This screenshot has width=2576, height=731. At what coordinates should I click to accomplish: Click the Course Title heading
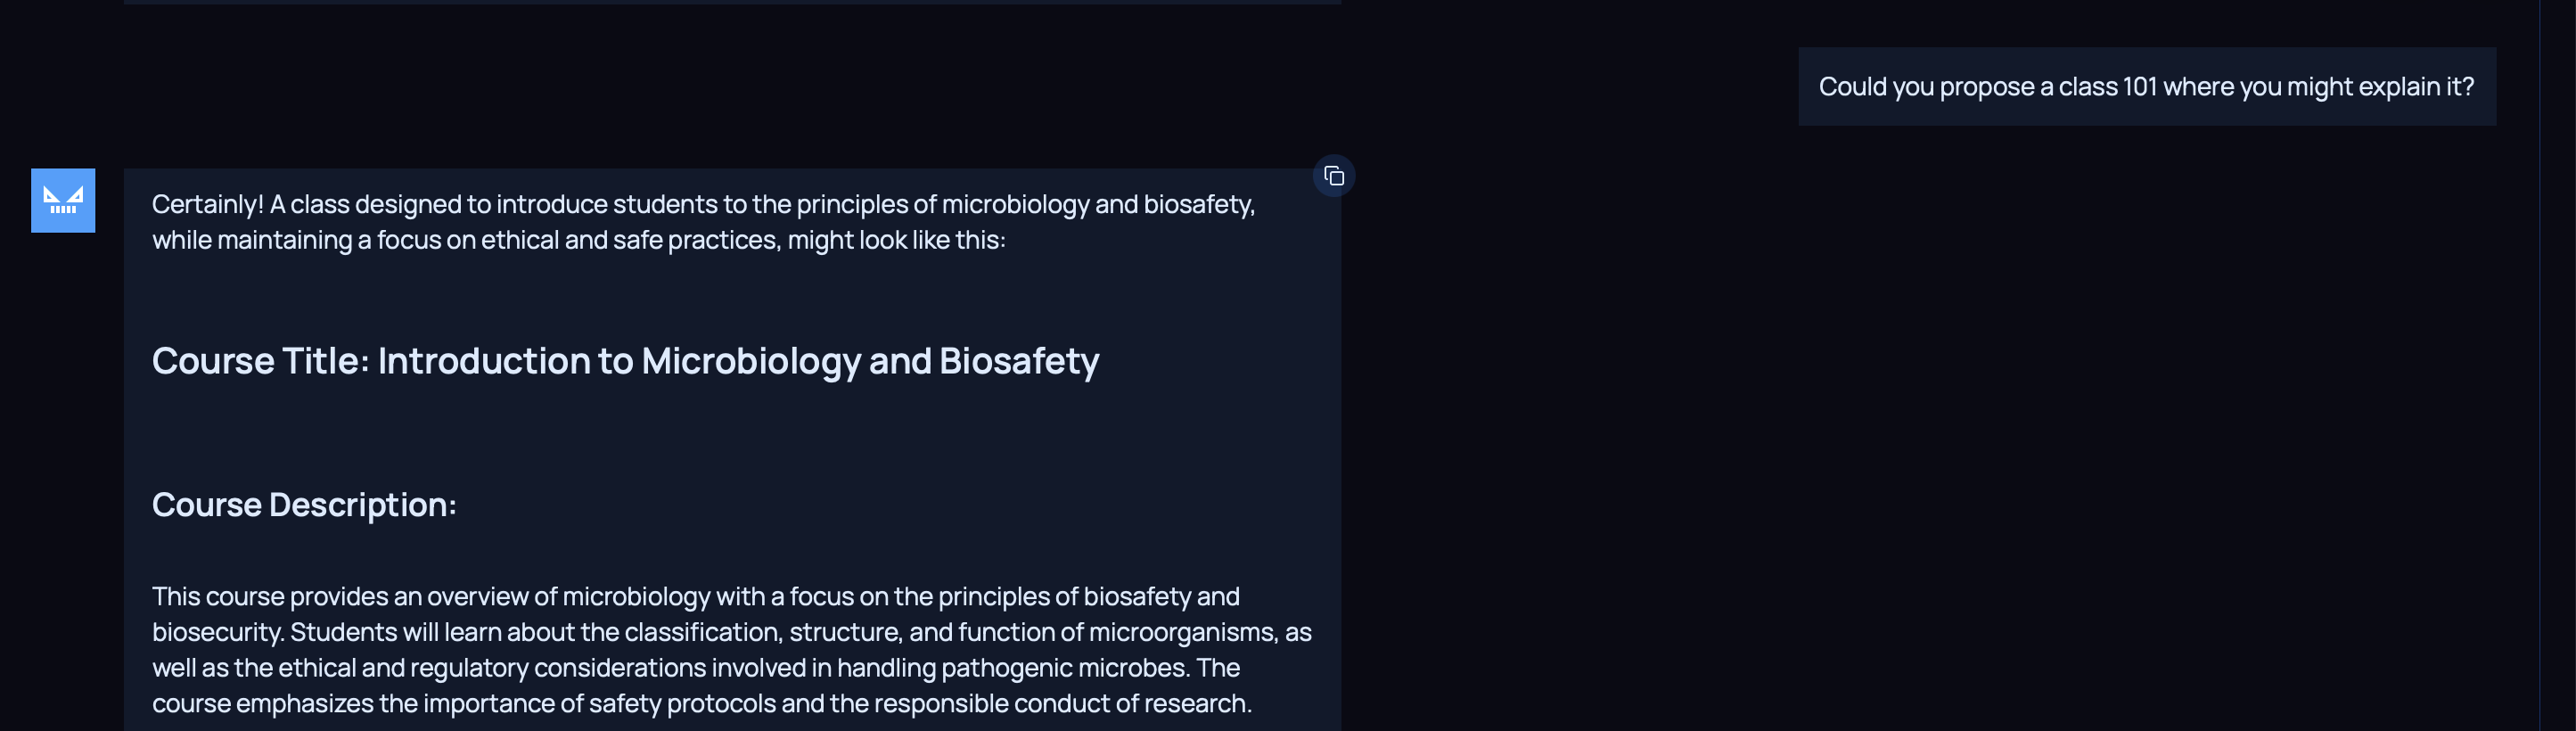[624, 361]
